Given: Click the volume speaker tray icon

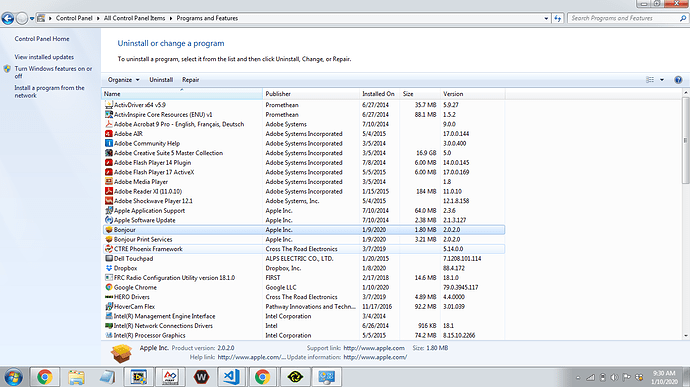Looking at the screenshot, I should tap(614, 377).
